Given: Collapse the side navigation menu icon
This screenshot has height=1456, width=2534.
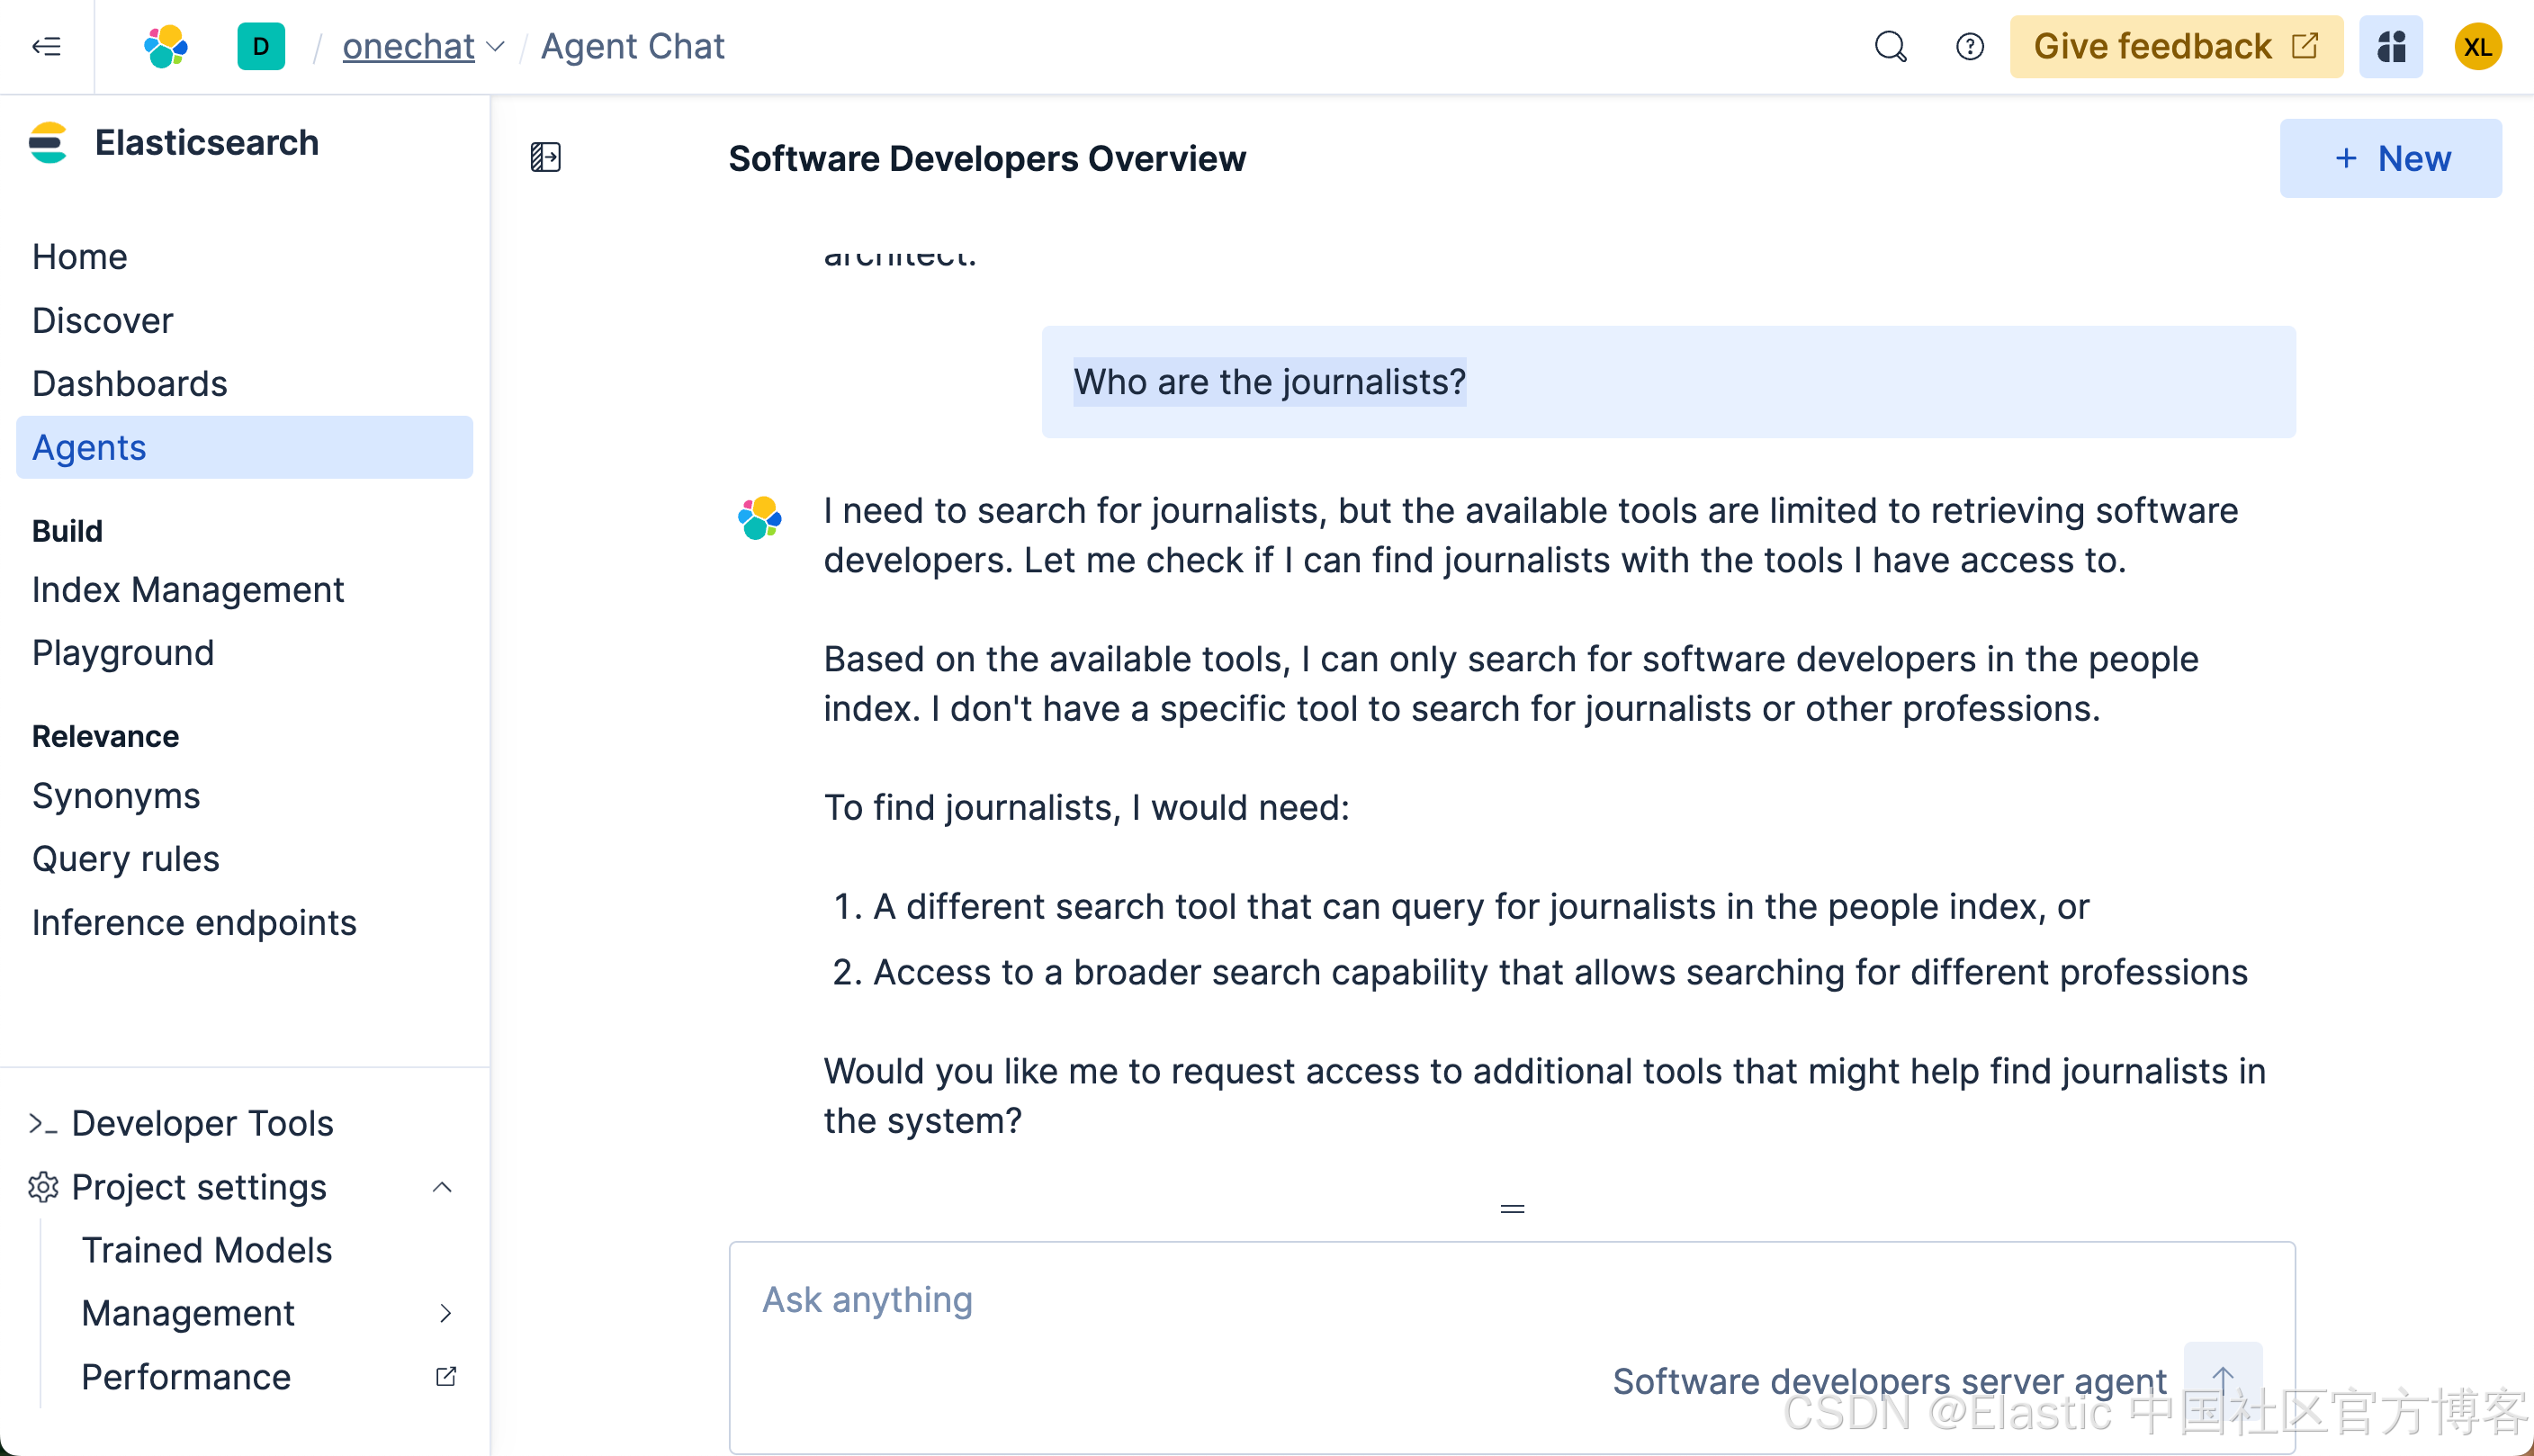Looking at the screenshot, I should click(46, 46).
